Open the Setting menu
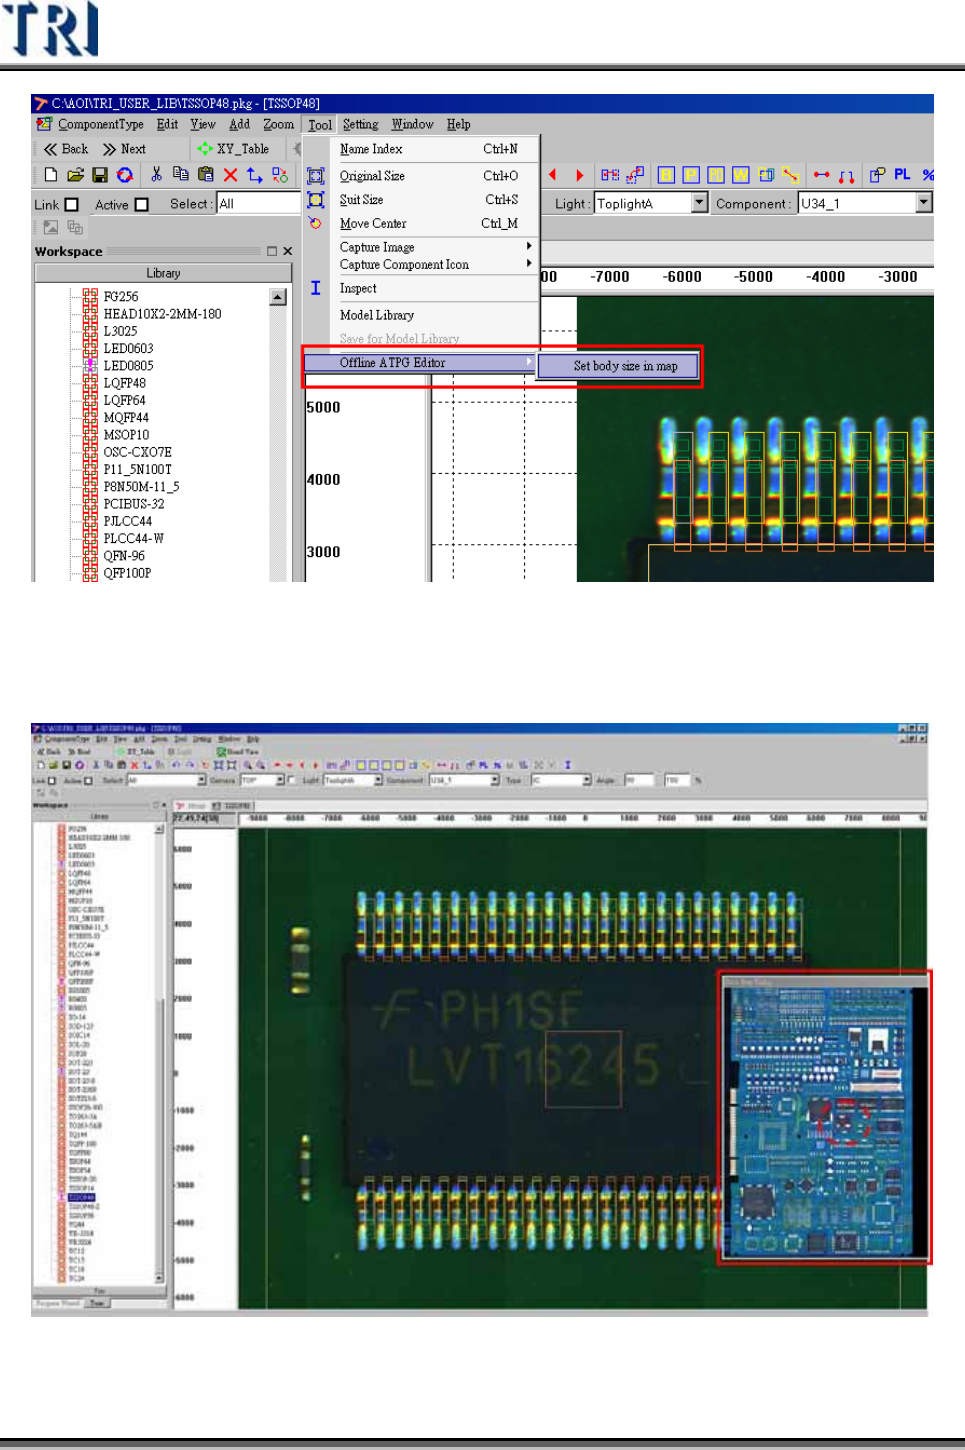Viewport: 965px width, 1450px height. [360, 125]
